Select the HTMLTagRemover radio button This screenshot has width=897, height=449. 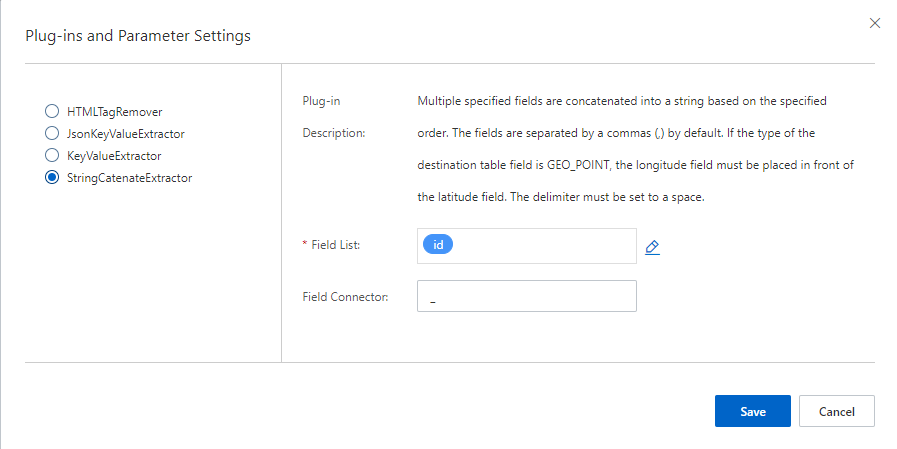52,112
